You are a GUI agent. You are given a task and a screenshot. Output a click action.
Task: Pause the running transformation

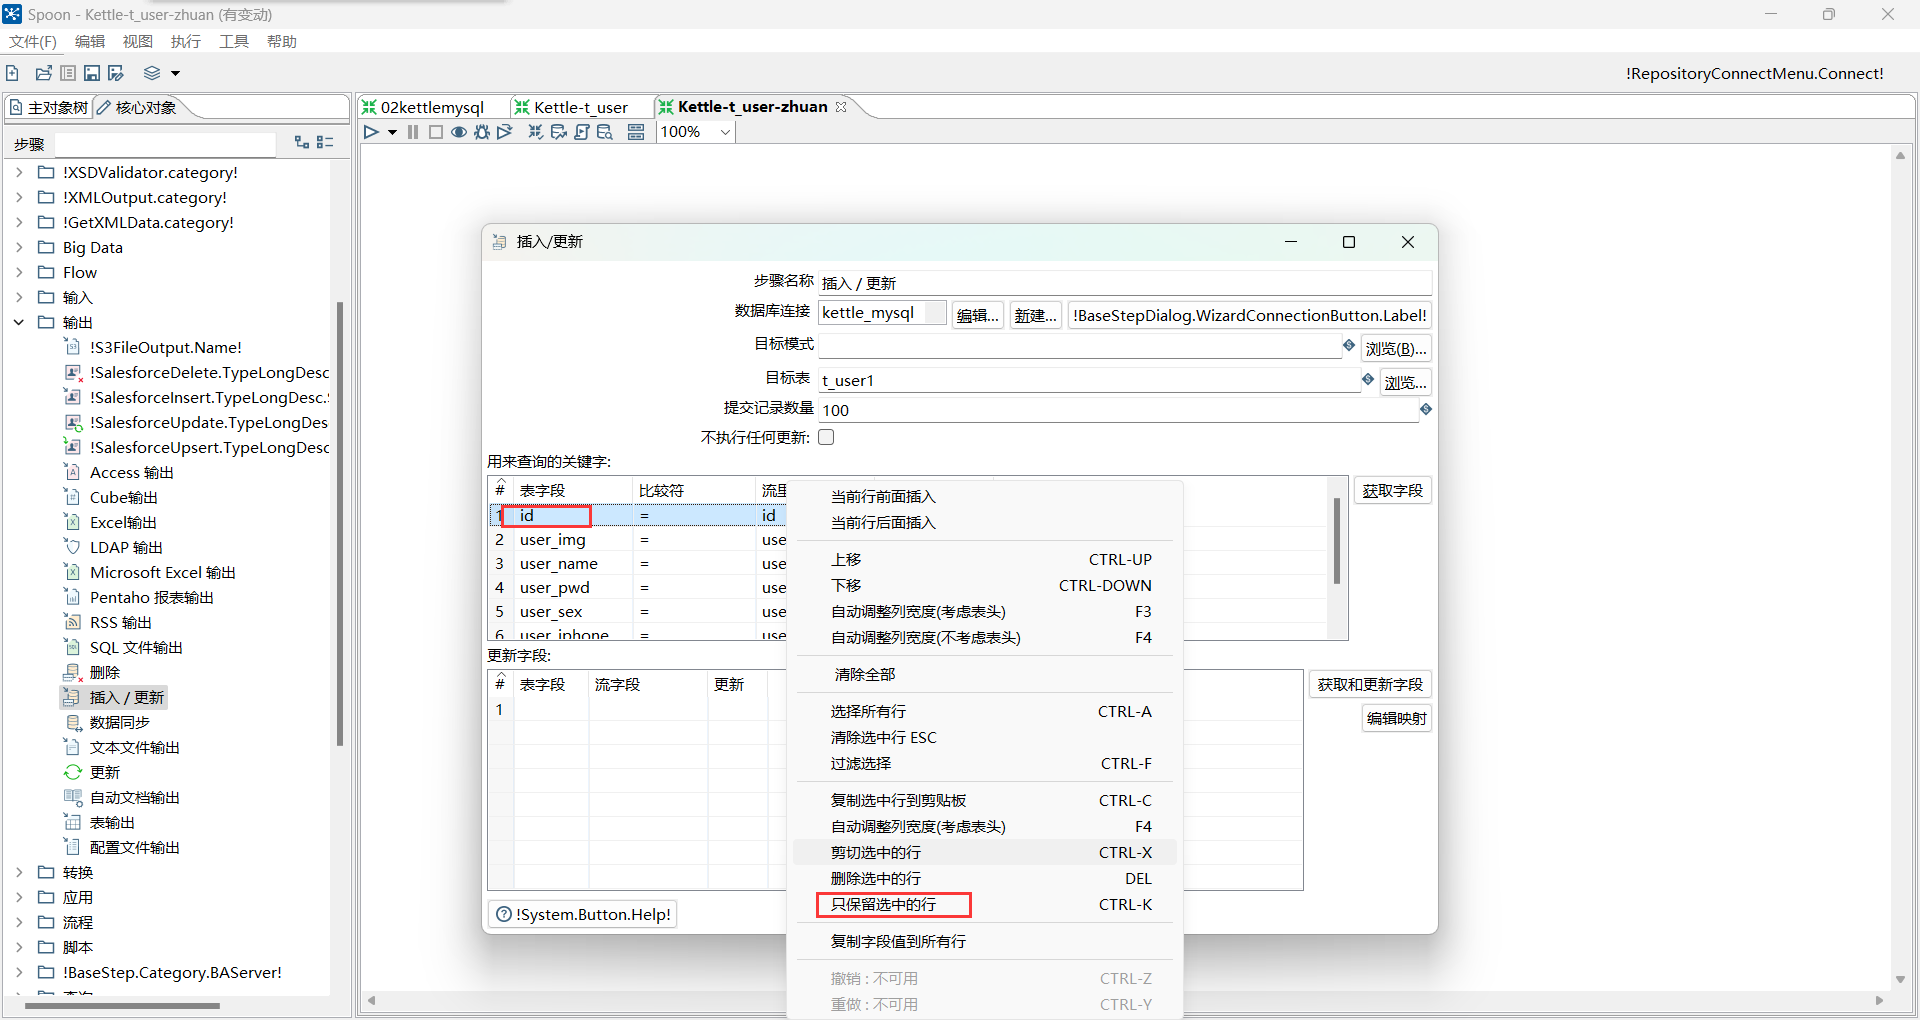[413, 132]
